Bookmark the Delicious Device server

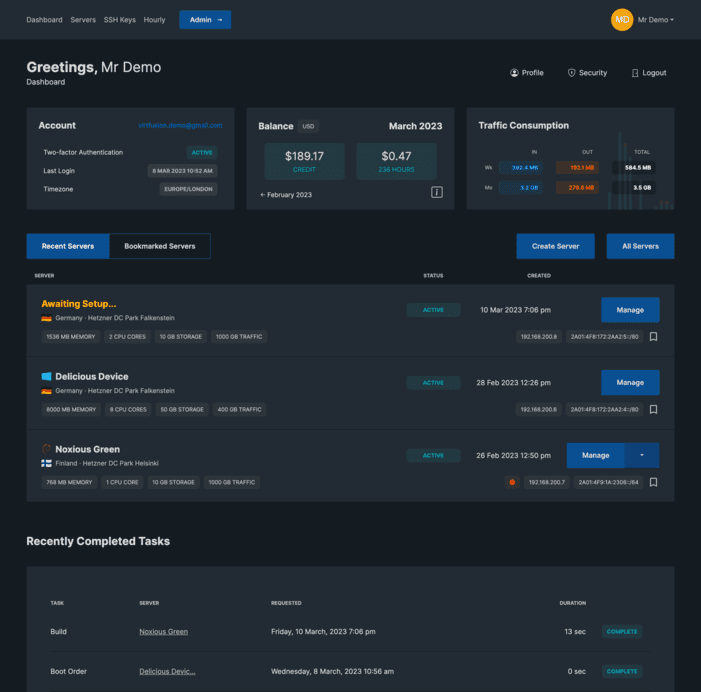coord(653,409)
